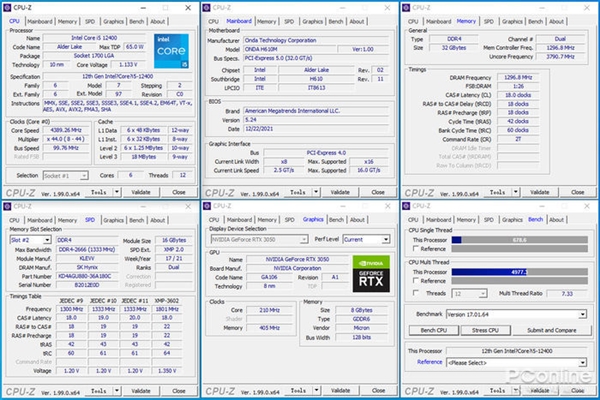Click the Close button in the Memory tab window
Viewport: 600px width, 400px height.
tap(578, 192)
